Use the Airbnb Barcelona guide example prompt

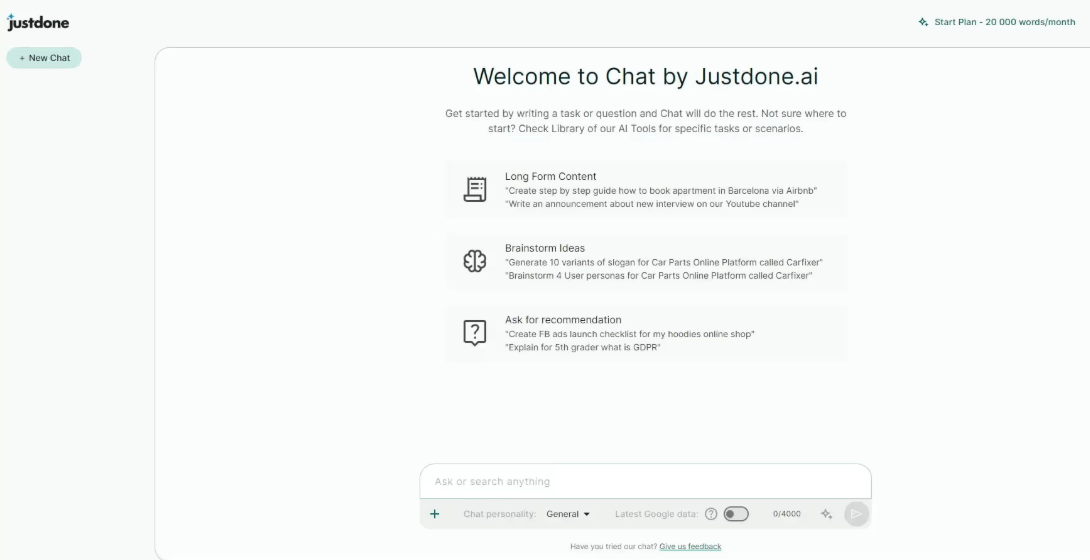661,190
